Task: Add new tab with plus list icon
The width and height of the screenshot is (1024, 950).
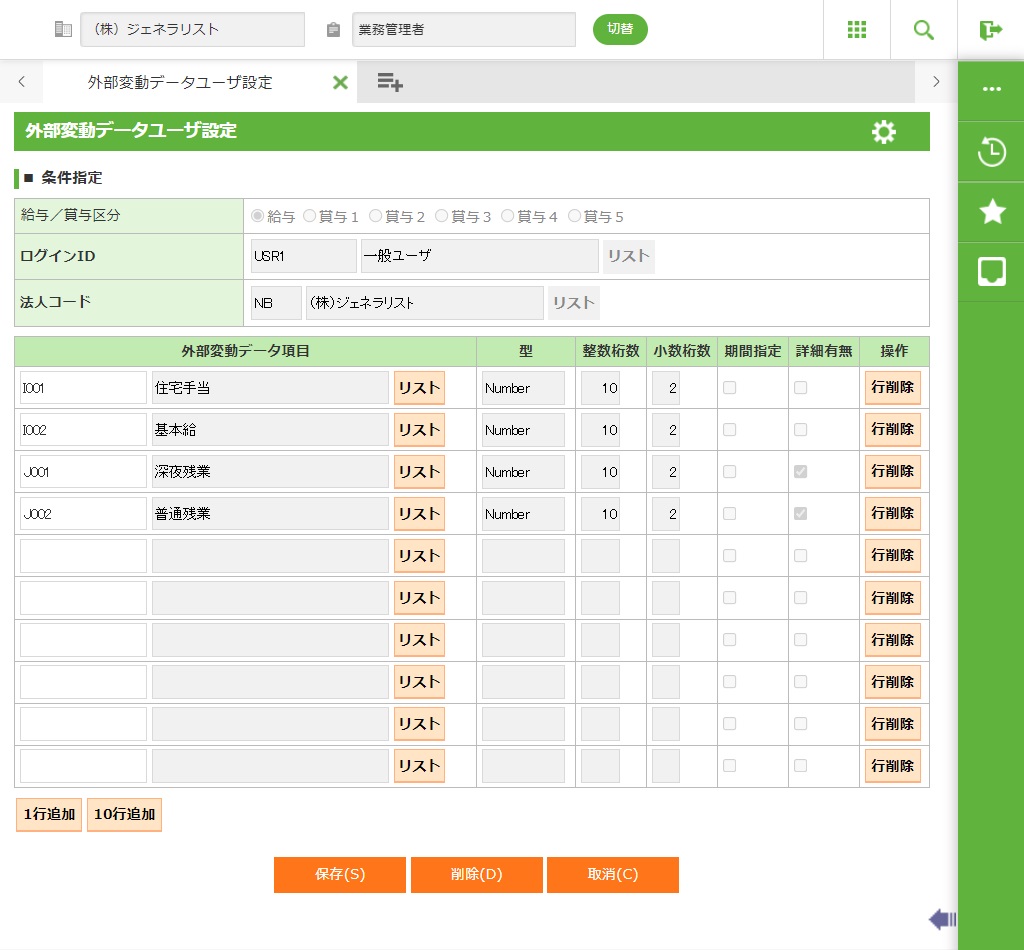Action: [390, 83]
